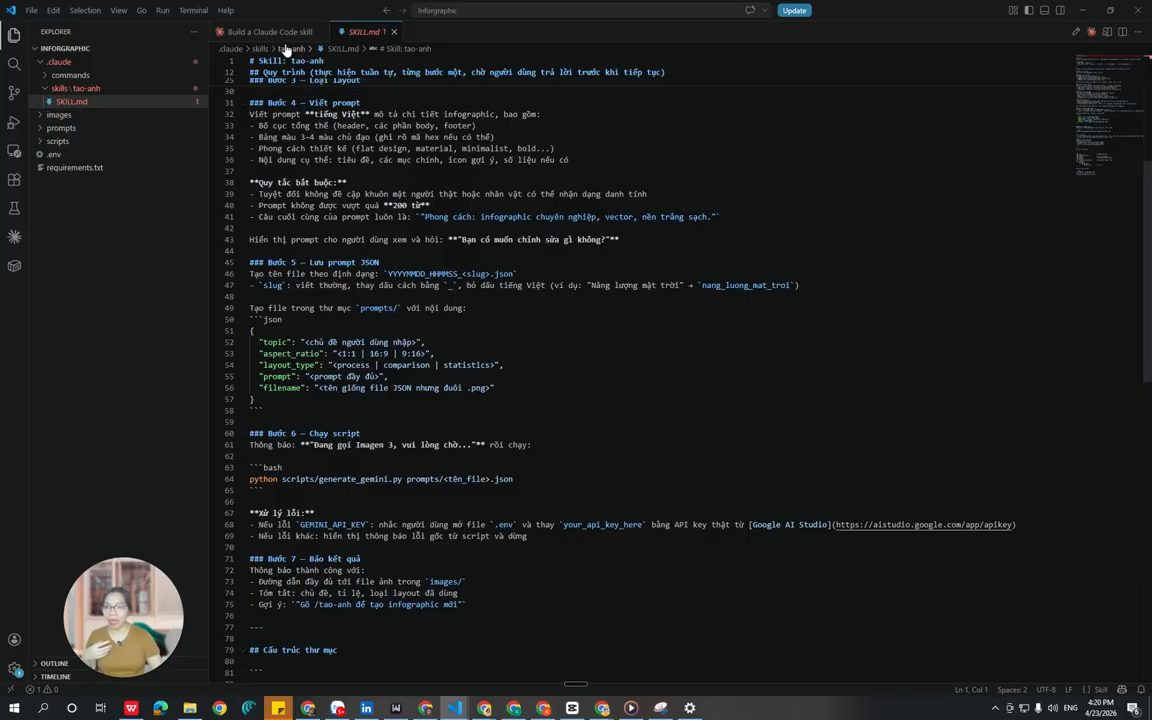Open the Edit menu
This screenshot has width=1152, height=720.
point(54,10)
